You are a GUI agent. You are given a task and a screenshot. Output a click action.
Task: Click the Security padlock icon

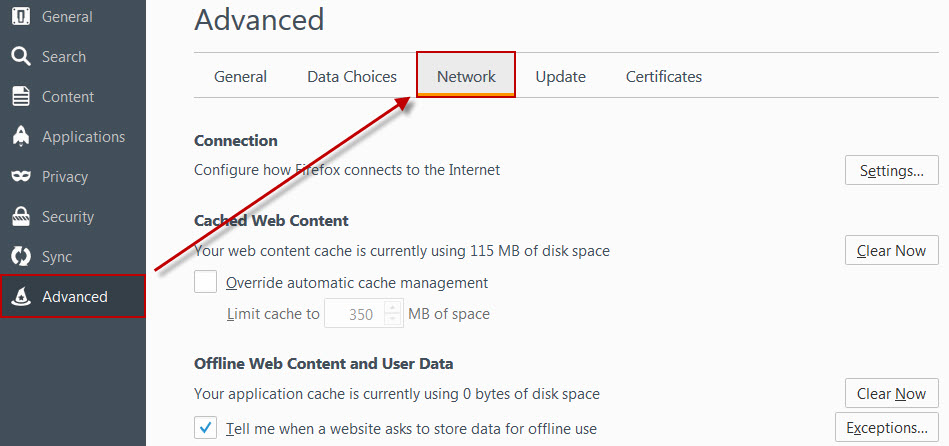point(20,217)
